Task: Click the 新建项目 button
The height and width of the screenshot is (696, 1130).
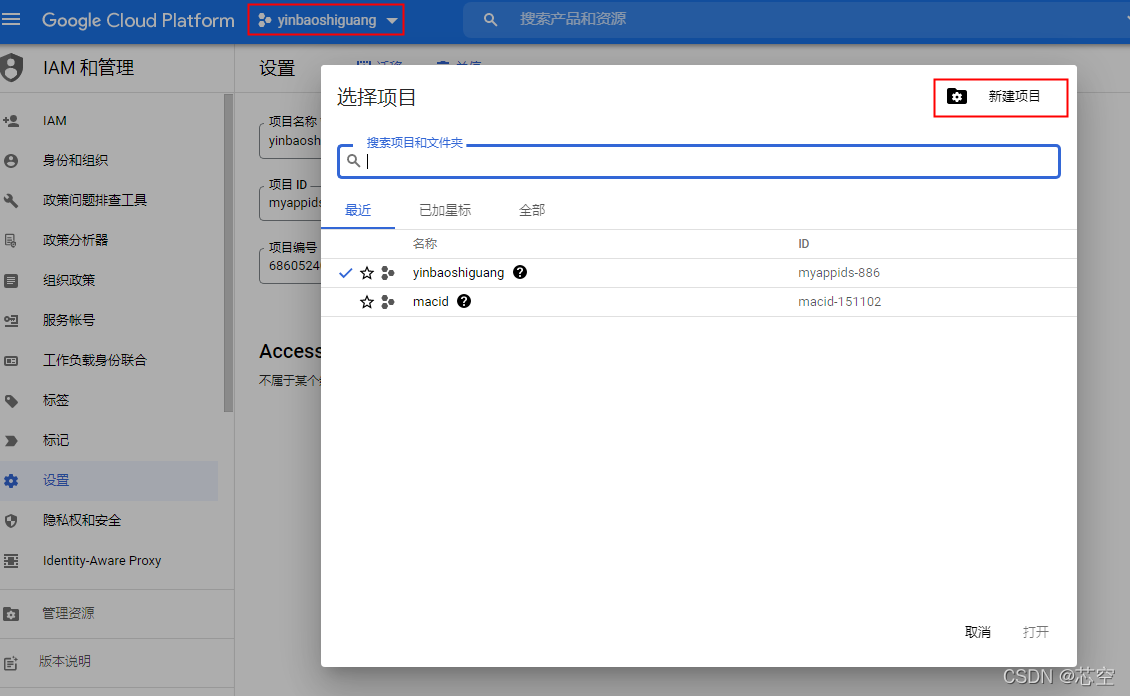Action: (1001, 97)
